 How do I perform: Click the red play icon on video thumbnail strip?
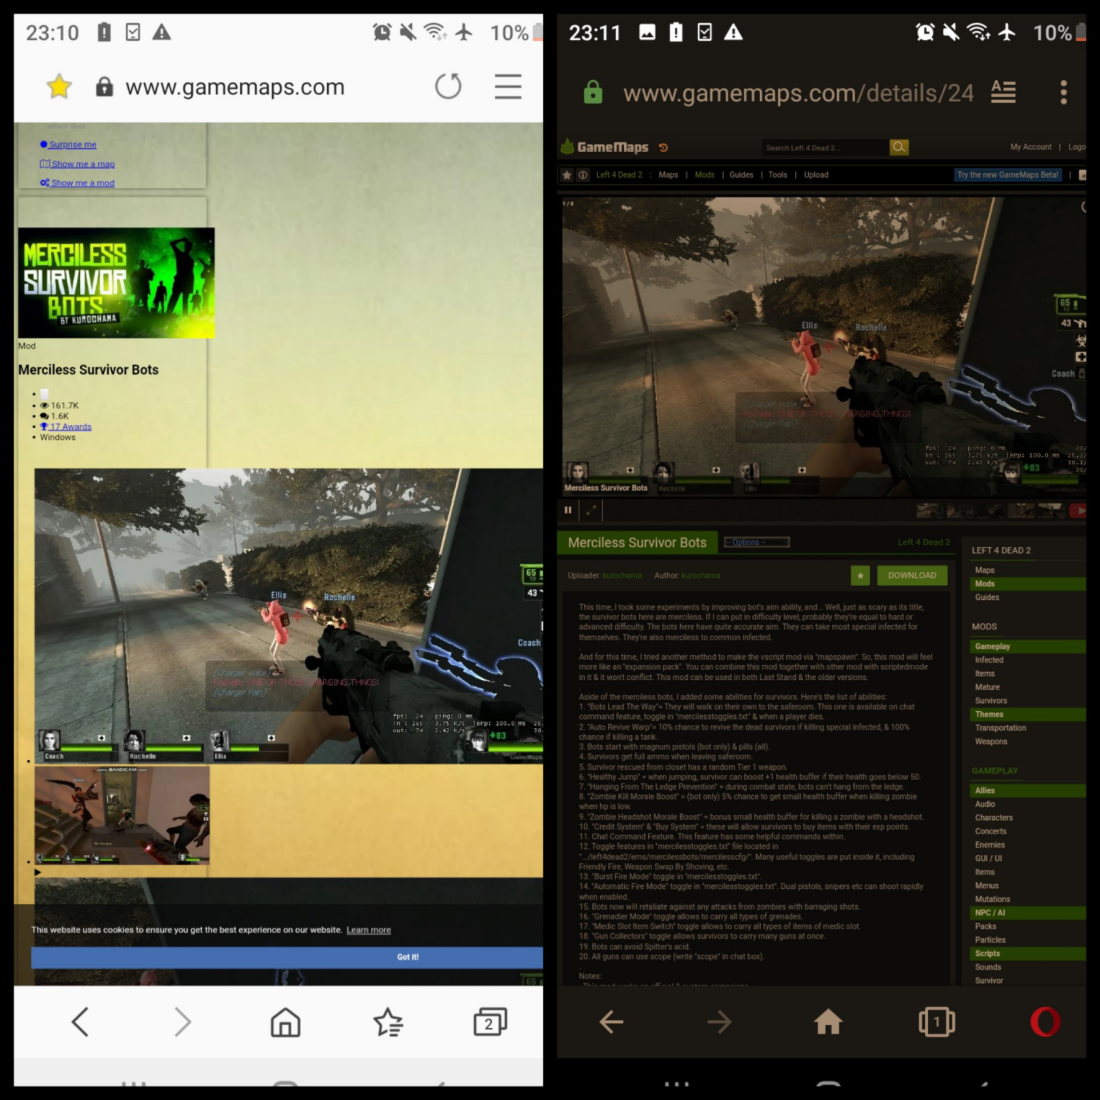(x=1079, y=510)
